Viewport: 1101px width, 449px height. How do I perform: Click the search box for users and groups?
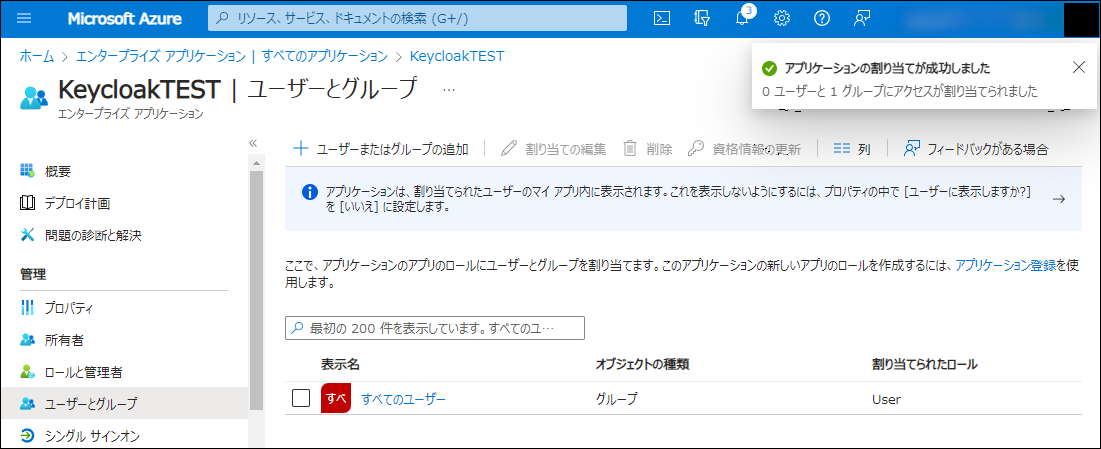click(x=435, y=328)
